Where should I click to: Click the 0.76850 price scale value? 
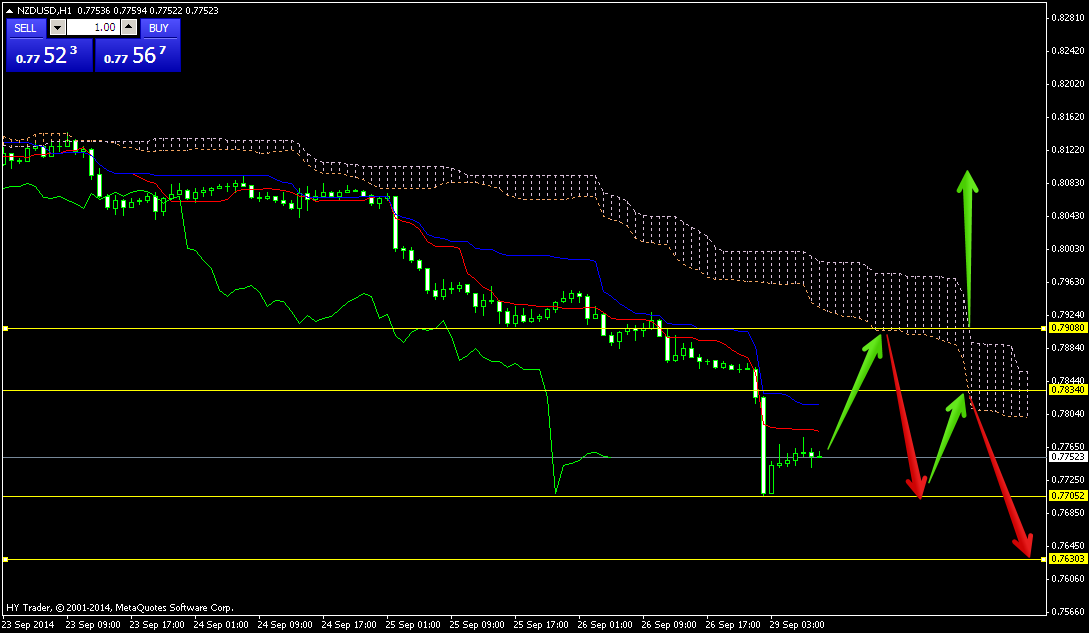(x=1068, y=512)
